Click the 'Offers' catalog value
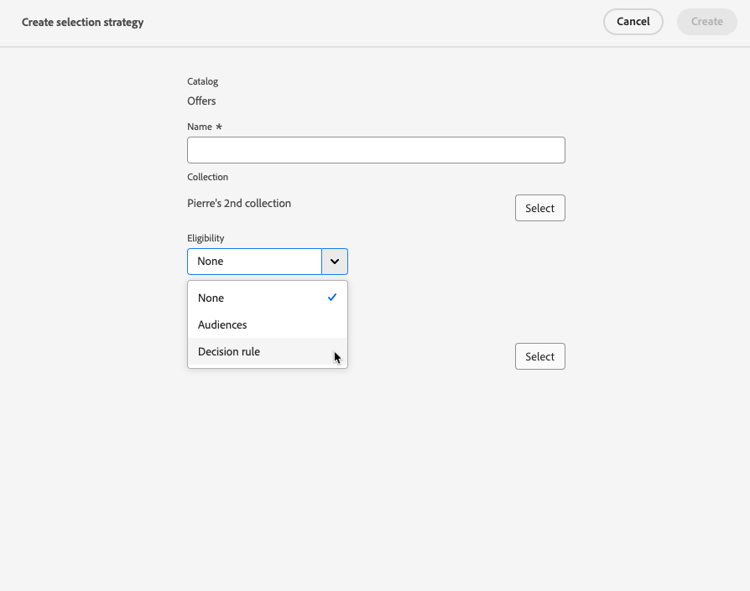This screenshot has height=591, width=750. click(201, 101)
